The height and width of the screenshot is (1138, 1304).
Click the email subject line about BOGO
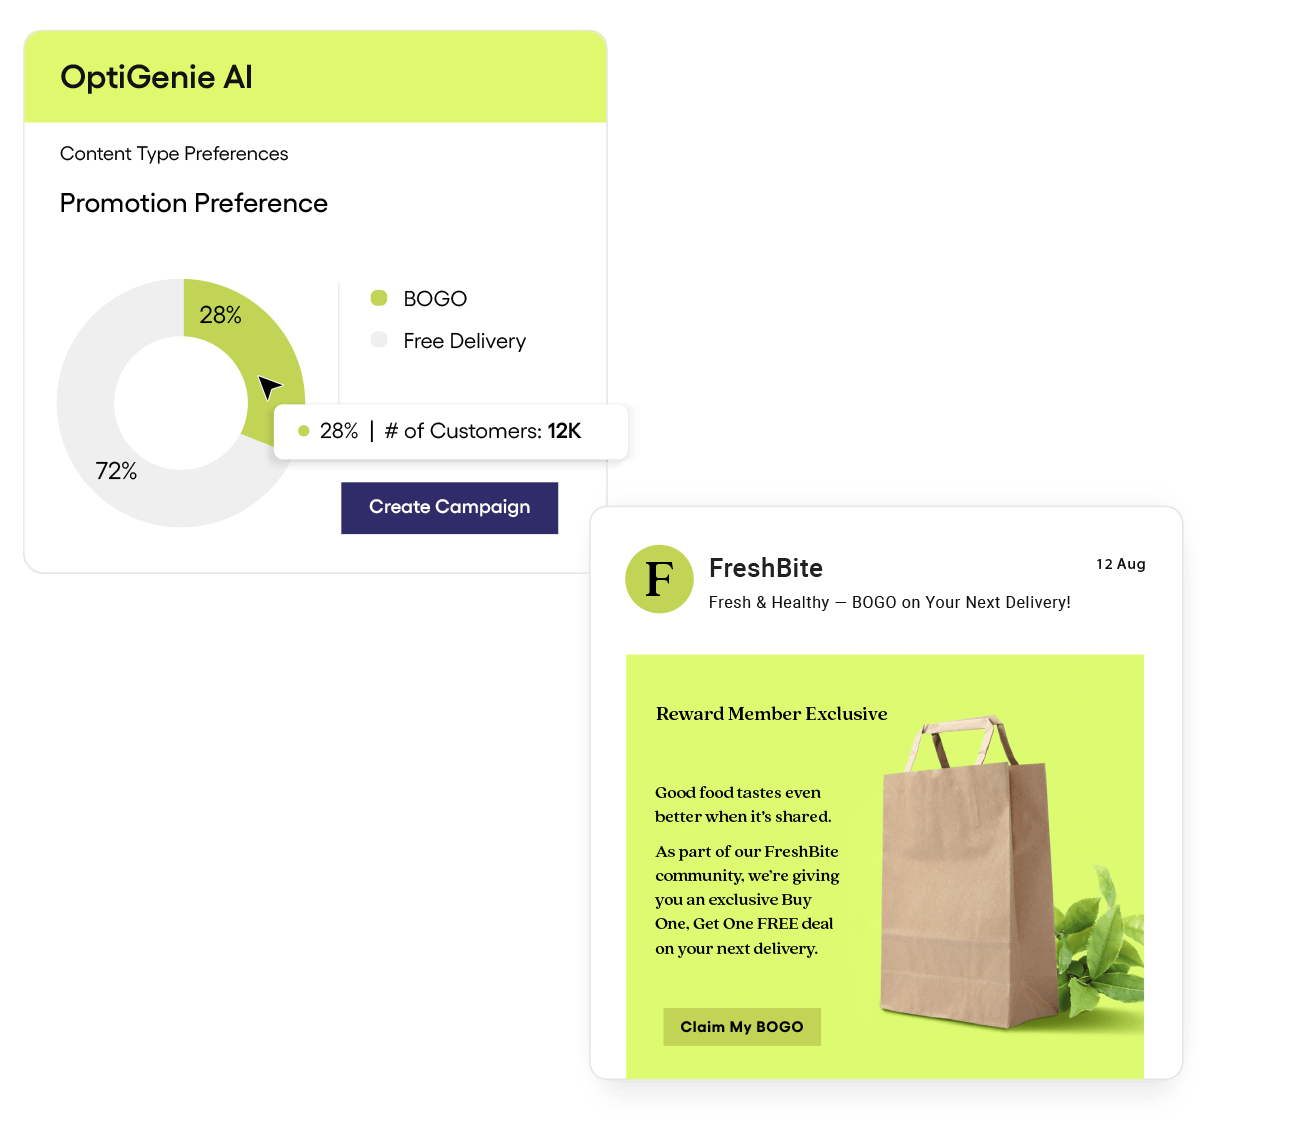pos(890,602)
